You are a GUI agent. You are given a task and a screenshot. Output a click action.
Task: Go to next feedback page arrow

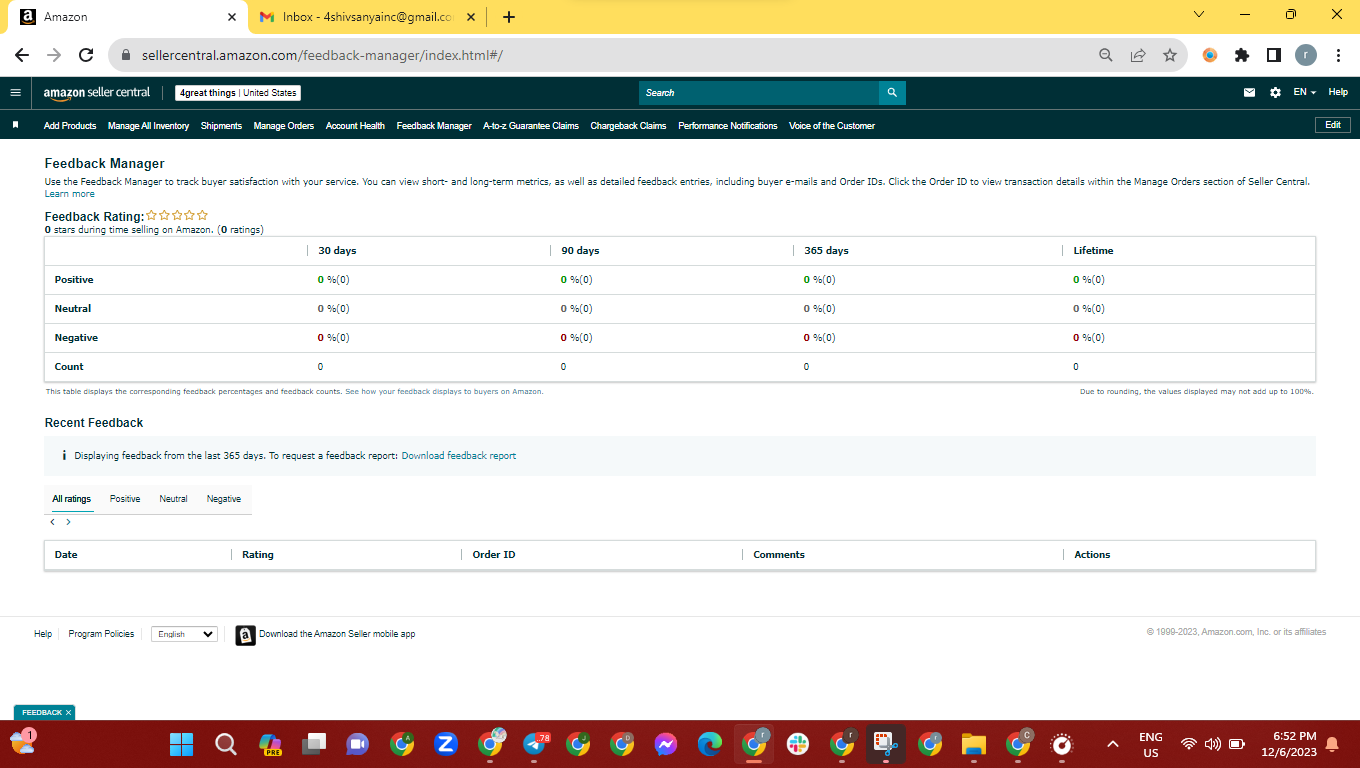point(68,522)
